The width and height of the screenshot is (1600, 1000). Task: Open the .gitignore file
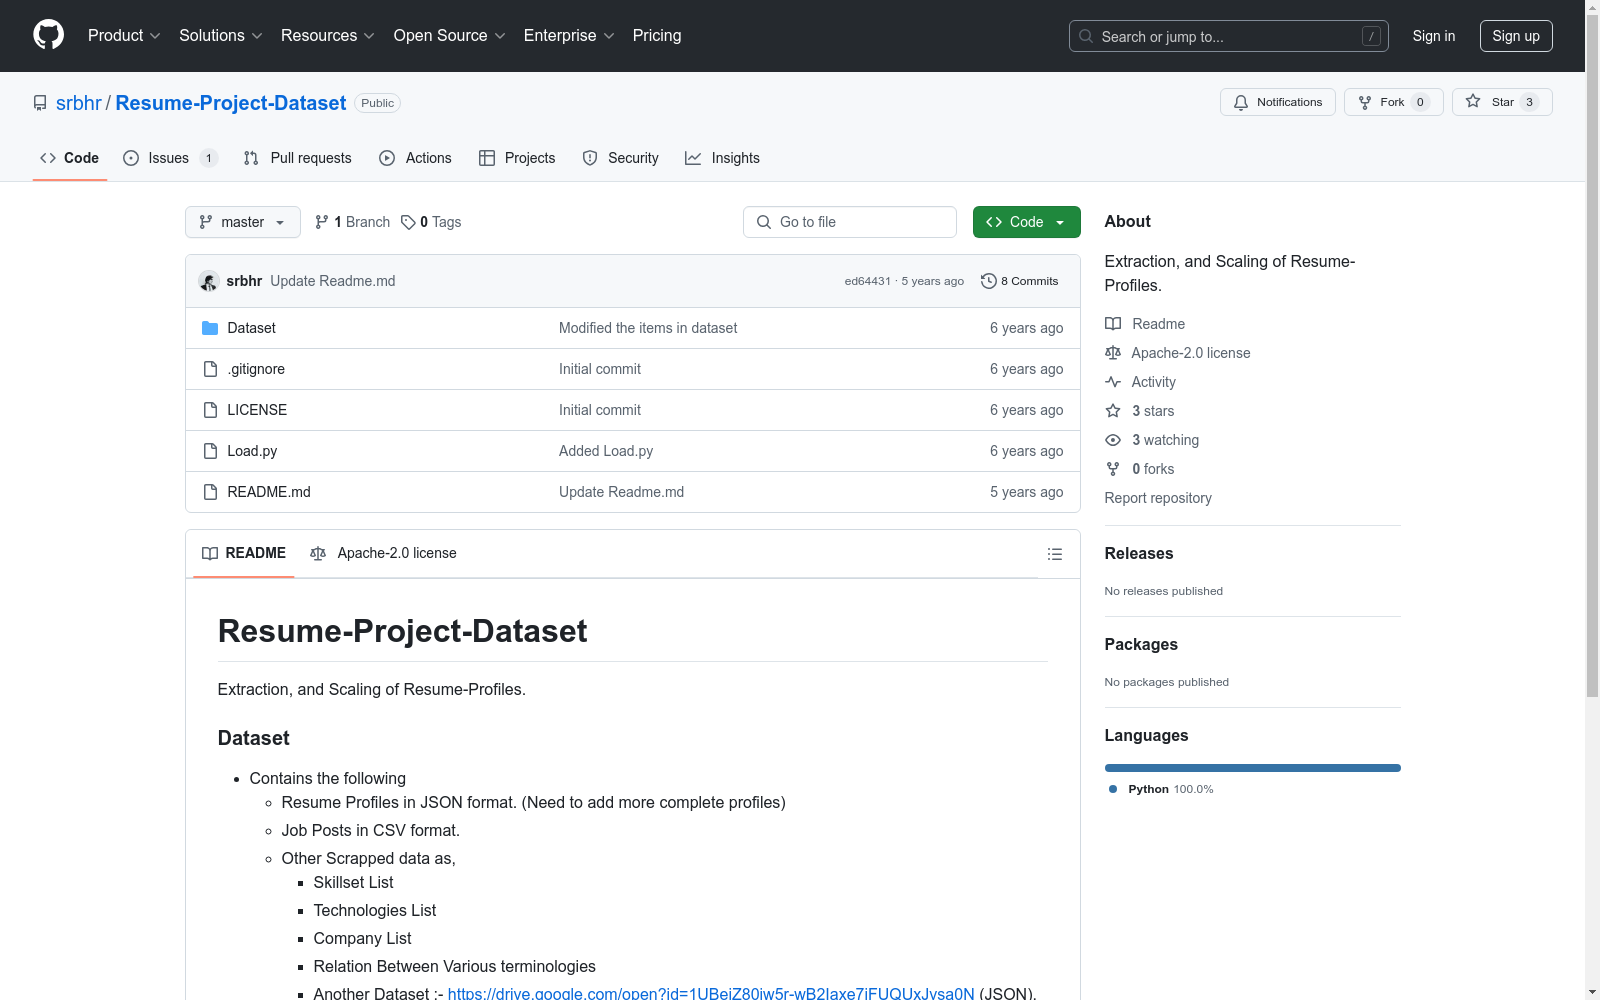point(256,369)
